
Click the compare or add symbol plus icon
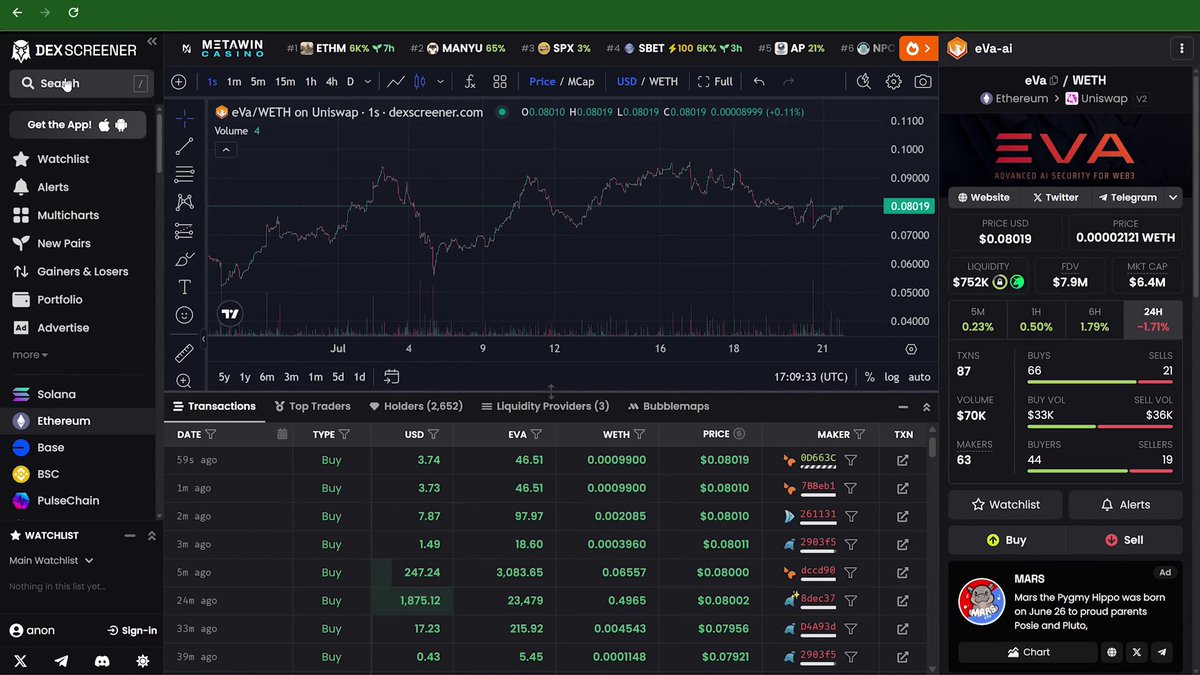click(179, 82)
